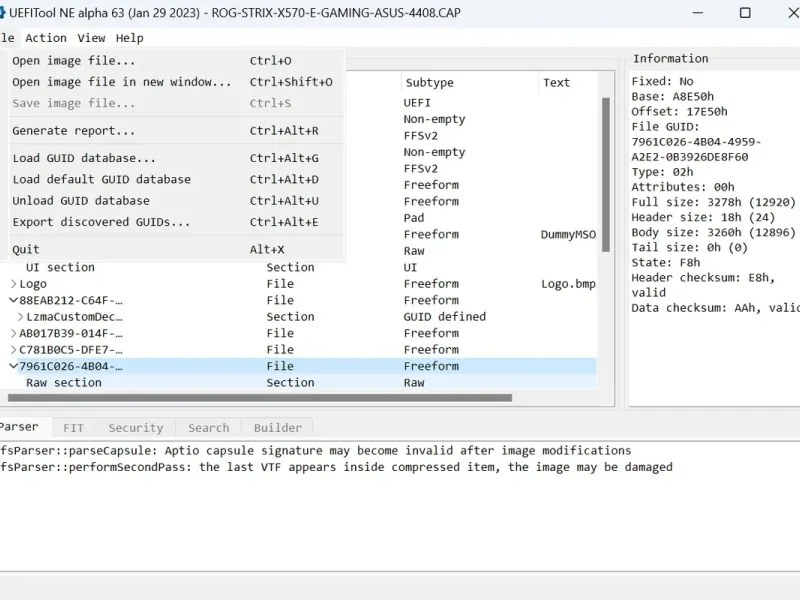This screenshot has height=600, width=800.
Task: Maximize the UEFITool window
Action: tap(745, 12)
